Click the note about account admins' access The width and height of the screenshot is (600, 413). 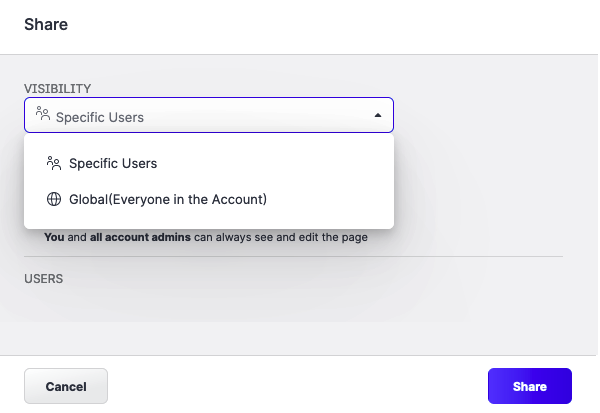tap(206, 238)
